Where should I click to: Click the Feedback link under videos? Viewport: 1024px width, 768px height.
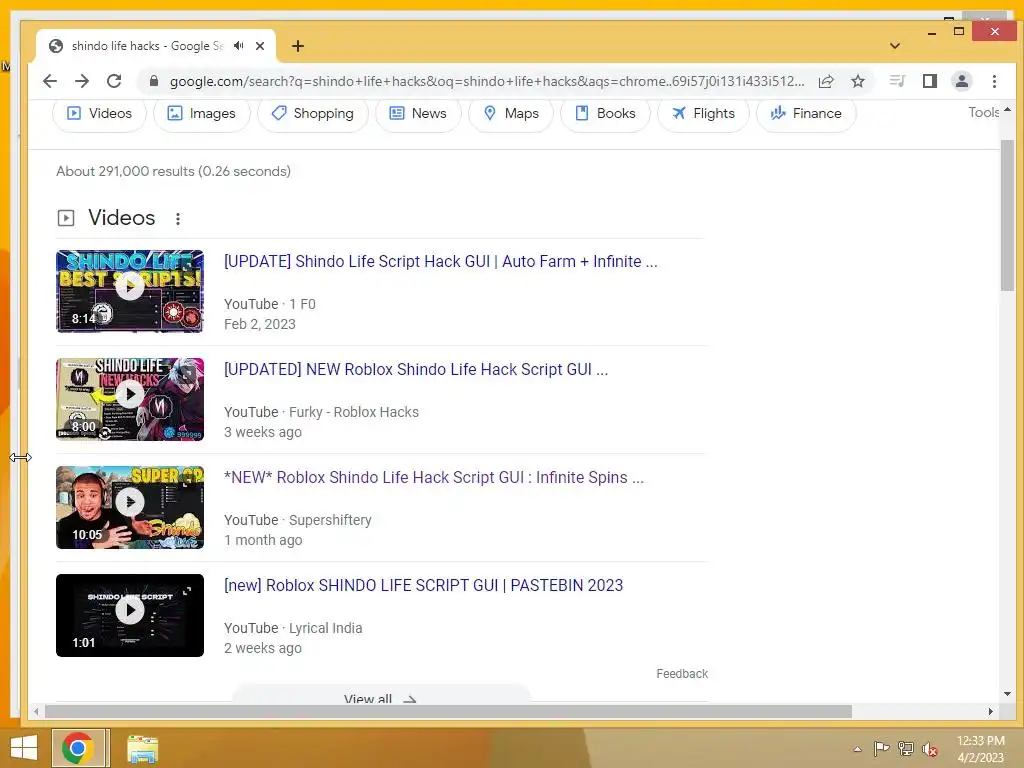point(682,673)
